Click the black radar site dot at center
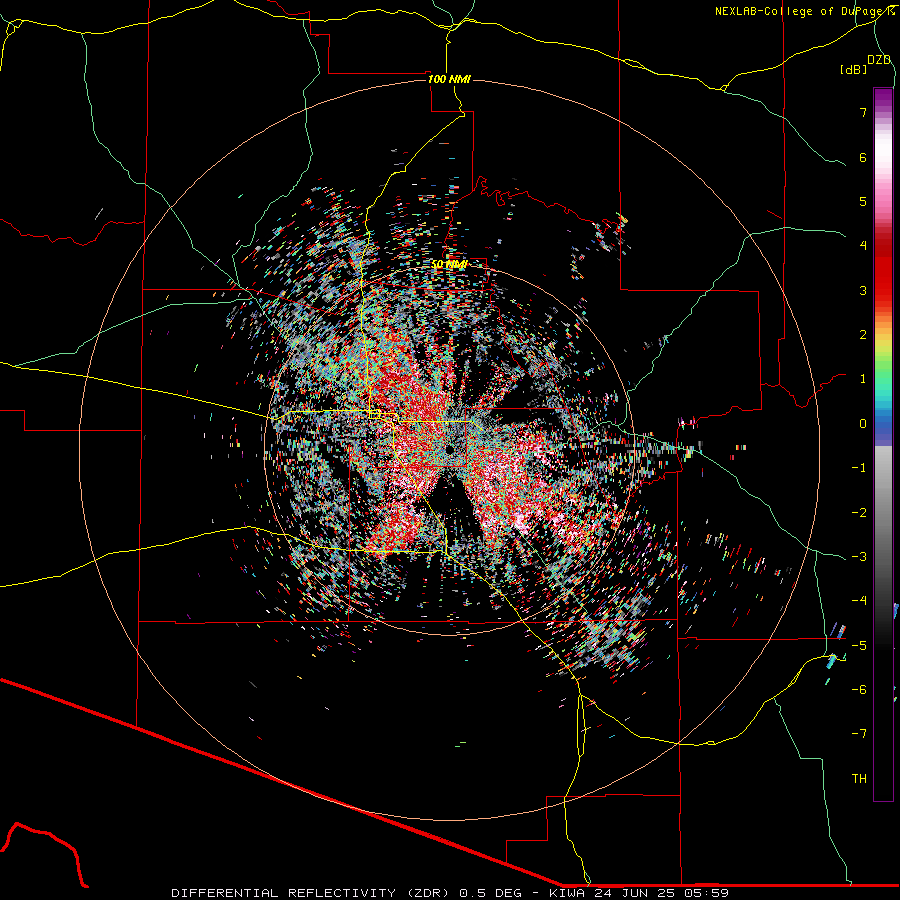This screenshot has width=900, height=900. click(x=449, y=449)
